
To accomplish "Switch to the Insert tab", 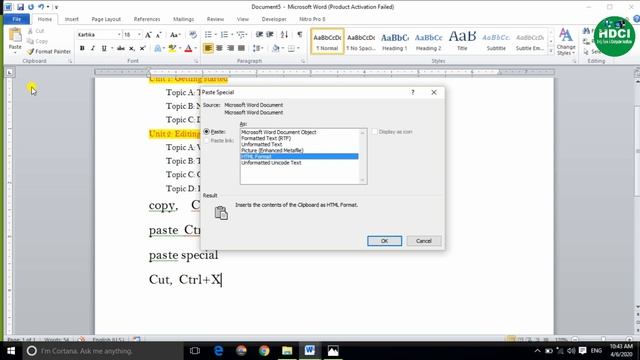I will (x=71, y=19).
